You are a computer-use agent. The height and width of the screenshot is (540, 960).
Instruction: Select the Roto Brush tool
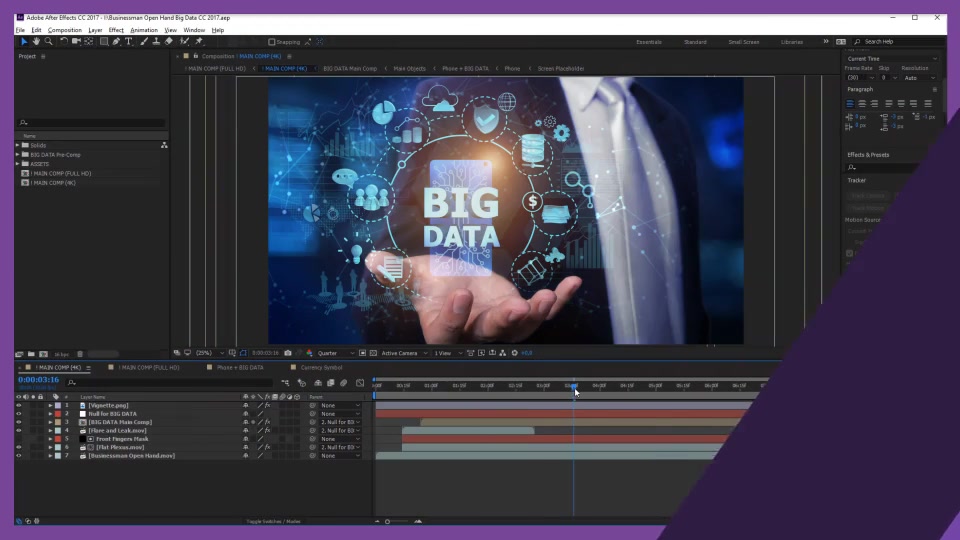(184, 42)
